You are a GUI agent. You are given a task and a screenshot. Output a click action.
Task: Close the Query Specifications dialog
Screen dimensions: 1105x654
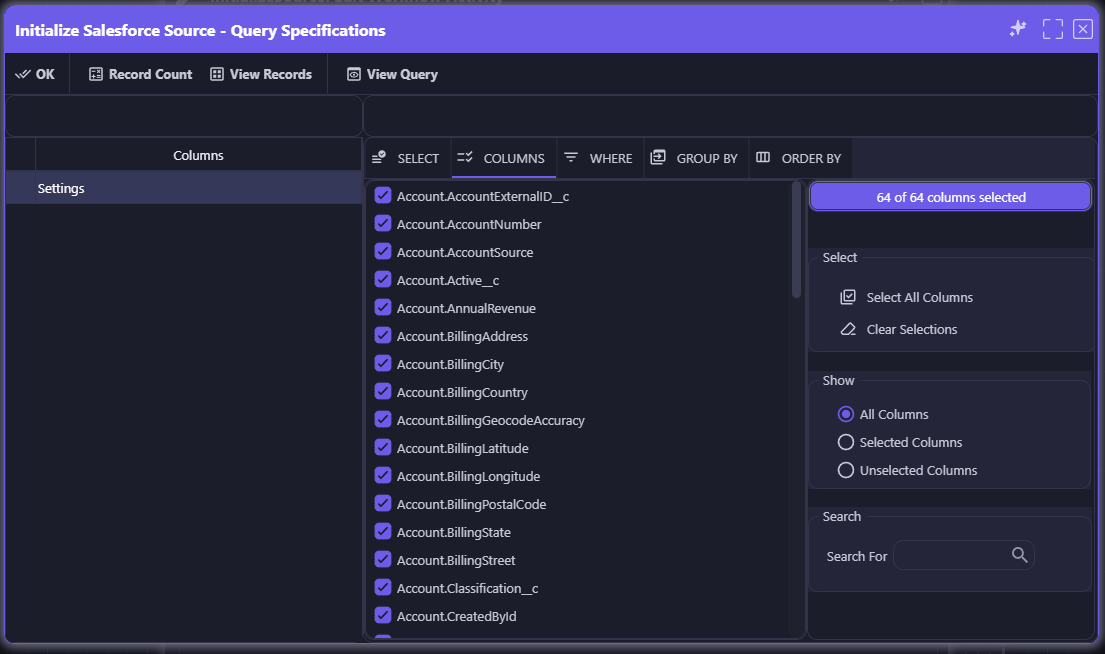pyautogui.click(x=1083, y=29)
